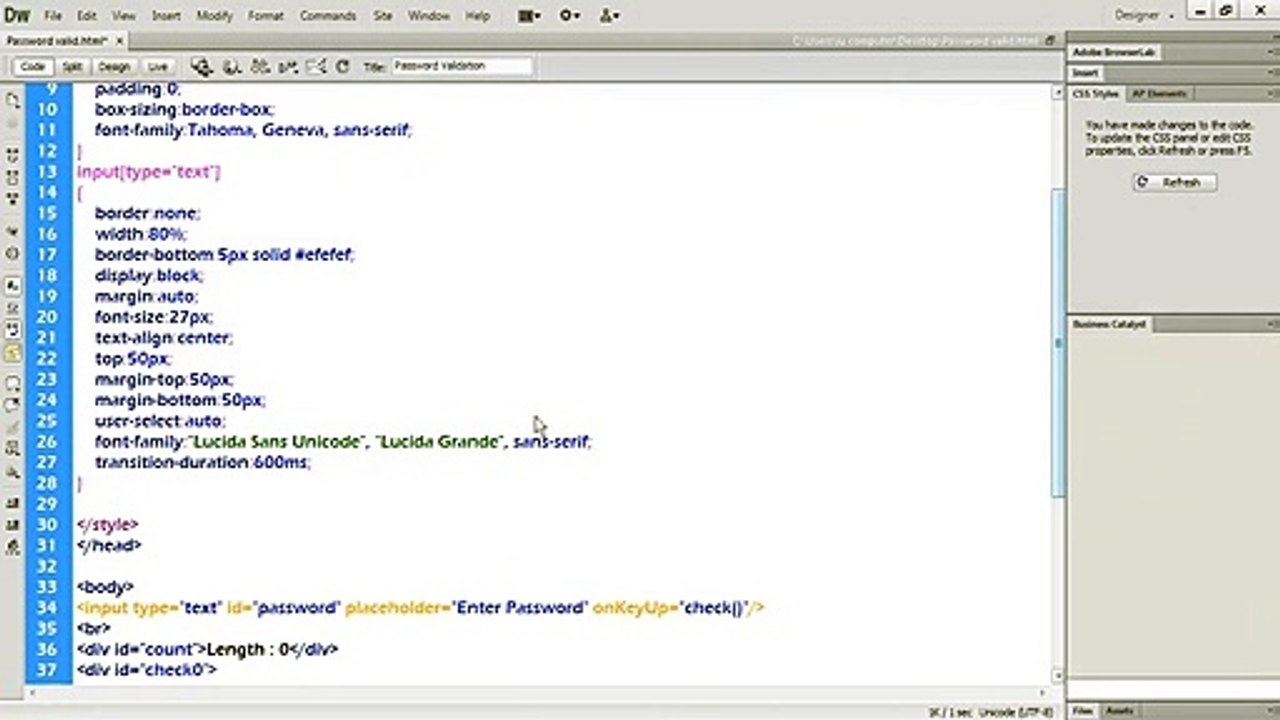Click the Check Browser Compatibility icon
1280x720 pixels.
(316, 67)
